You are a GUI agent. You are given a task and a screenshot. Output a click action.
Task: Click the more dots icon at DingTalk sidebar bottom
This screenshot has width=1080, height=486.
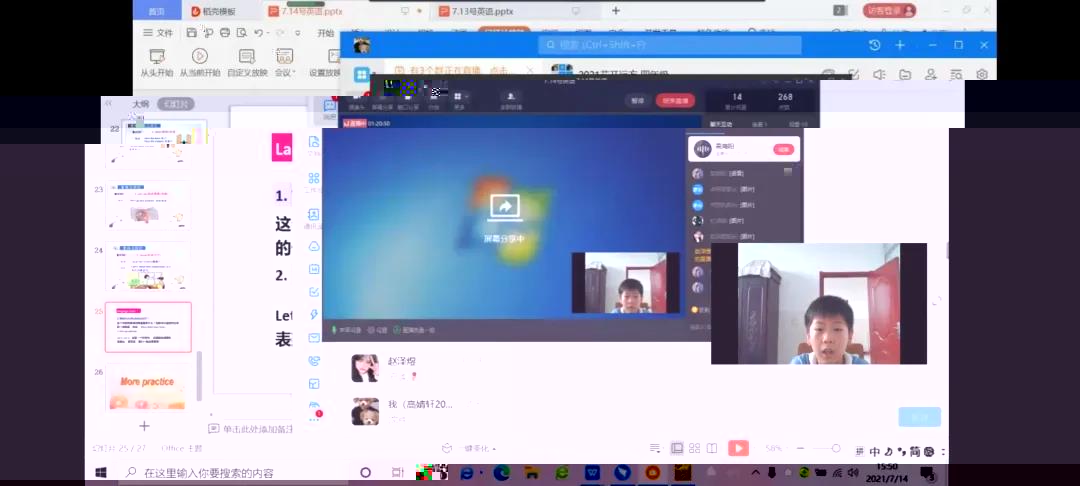(314, 418)
